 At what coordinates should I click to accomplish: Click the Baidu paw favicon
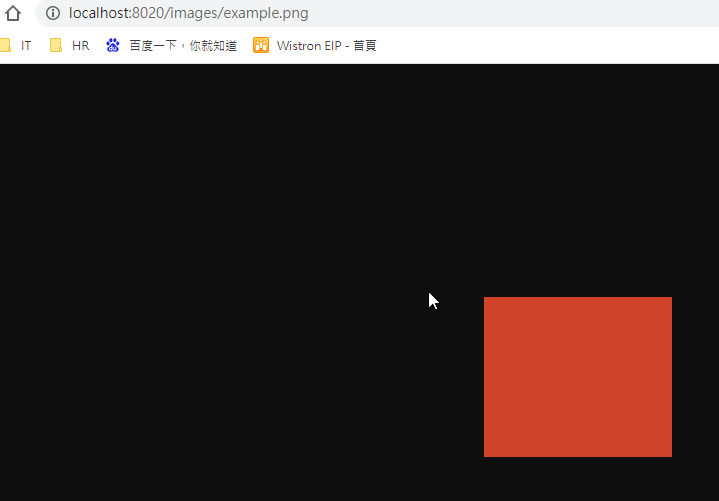click(113, 45)
